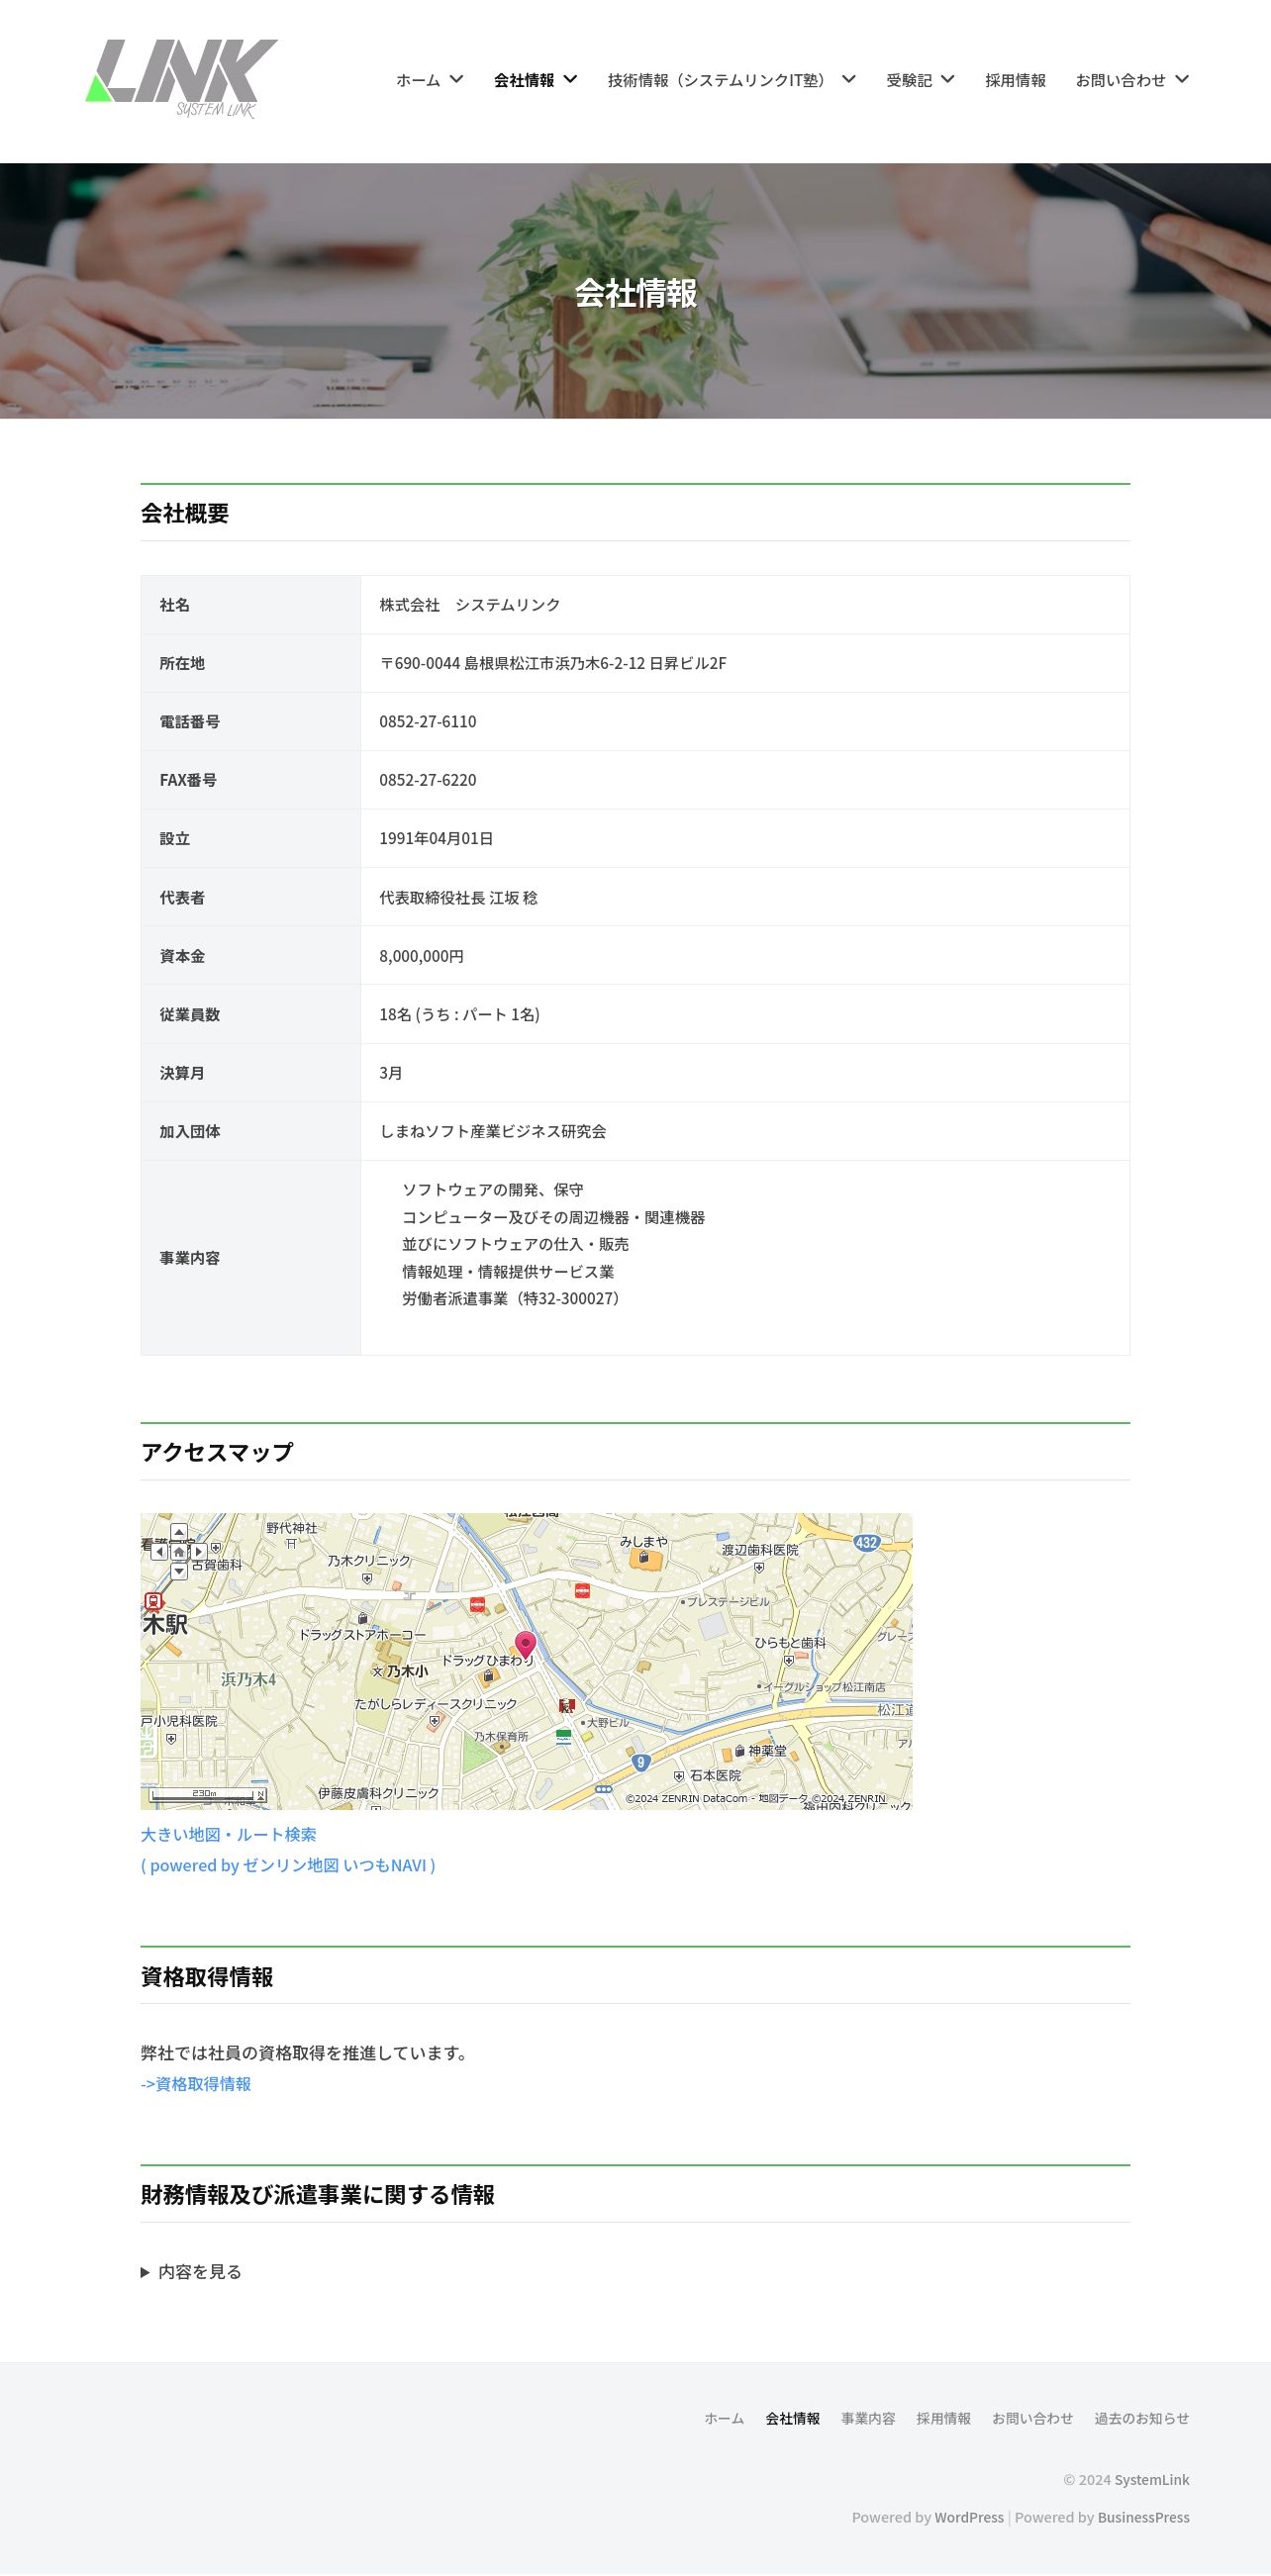Click the 財務情報及び派遣事業に関する情報 heading
Screen dimensions: 1271x2576
[318, 2194]
